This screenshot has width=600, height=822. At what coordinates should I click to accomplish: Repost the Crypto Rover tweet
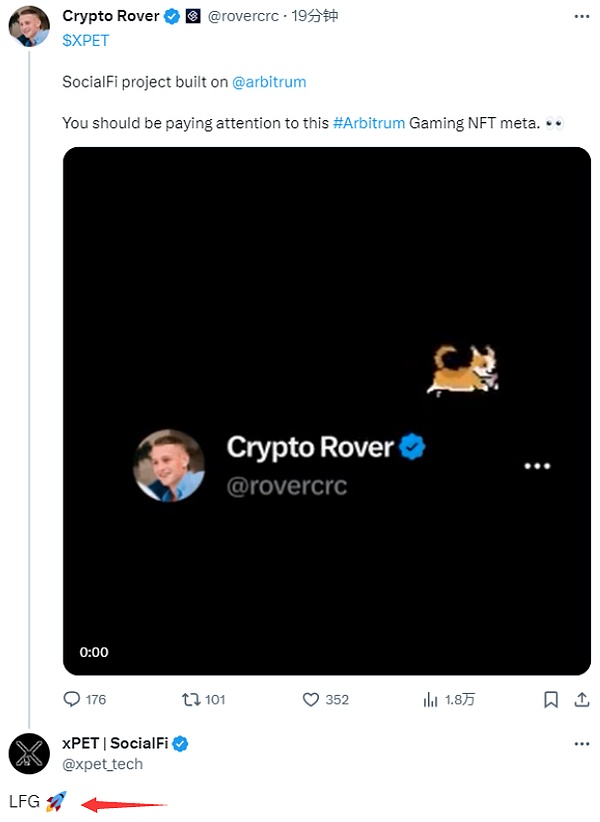pos(187,699)
